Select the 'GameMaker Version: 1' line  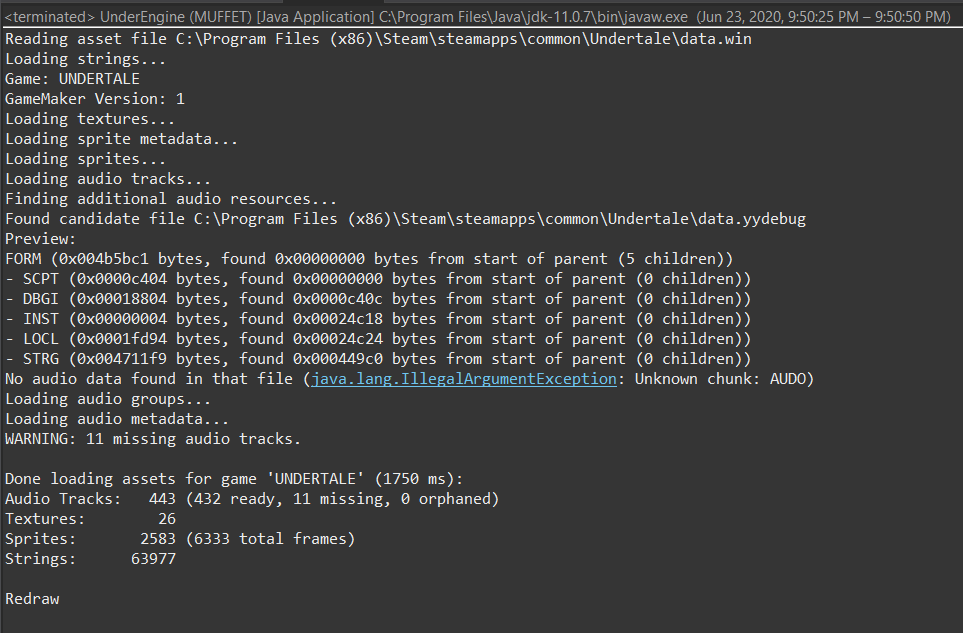(x=95, y=99)
